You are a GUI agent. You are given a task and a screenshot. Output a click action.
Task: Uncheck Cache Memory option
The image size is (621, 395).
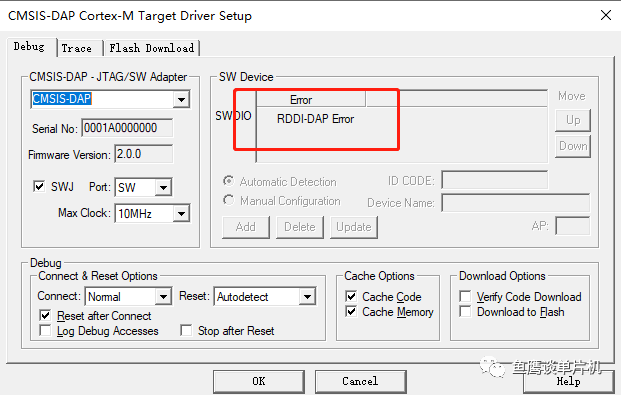point(351,311)
